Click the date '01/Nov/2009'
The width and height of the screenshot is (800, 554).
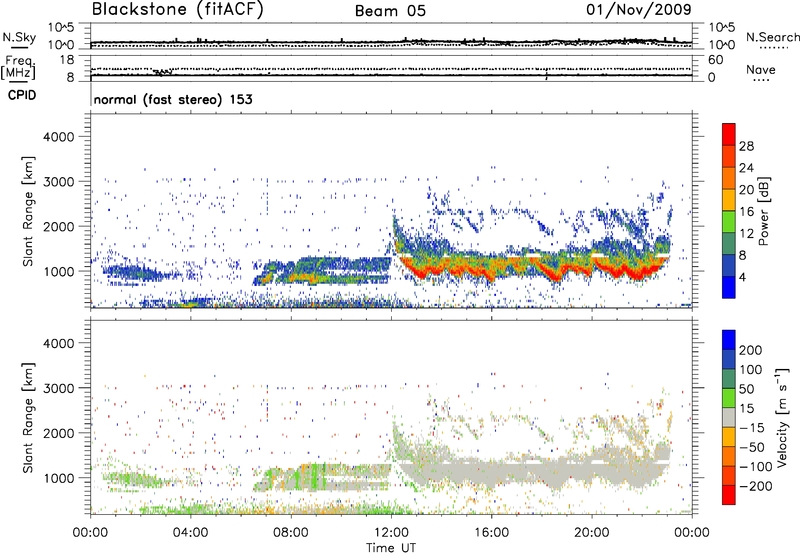click(x=639, y=9)
